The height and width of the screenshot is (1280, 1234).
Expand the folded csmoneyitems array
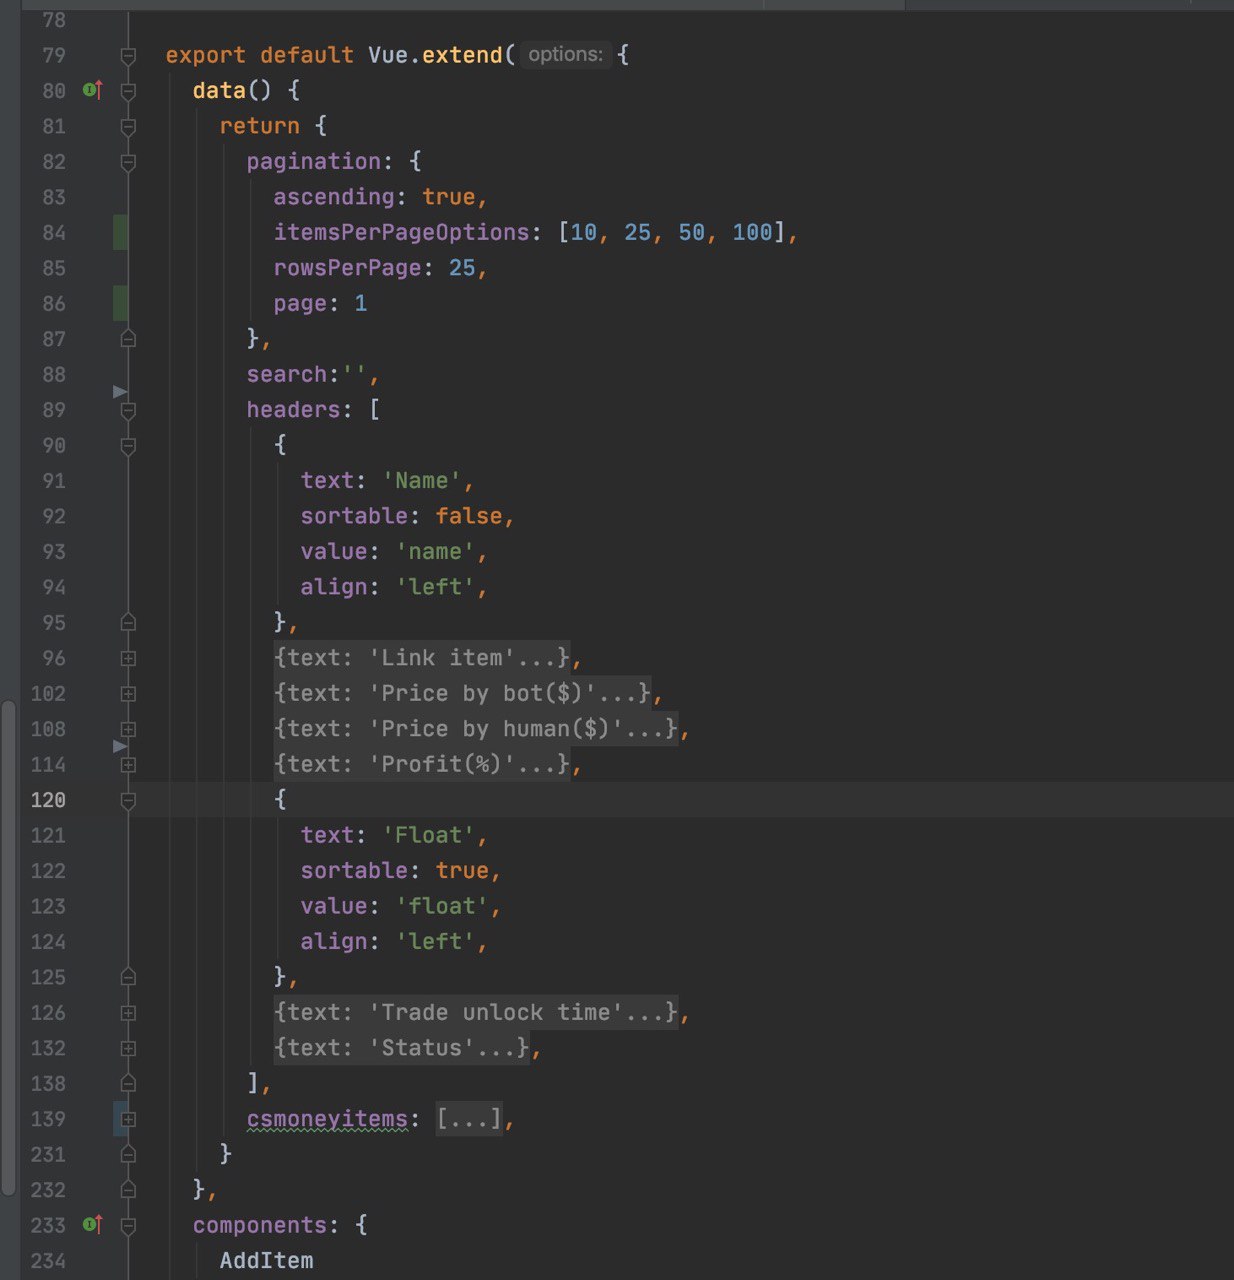tap(128, 1119)
